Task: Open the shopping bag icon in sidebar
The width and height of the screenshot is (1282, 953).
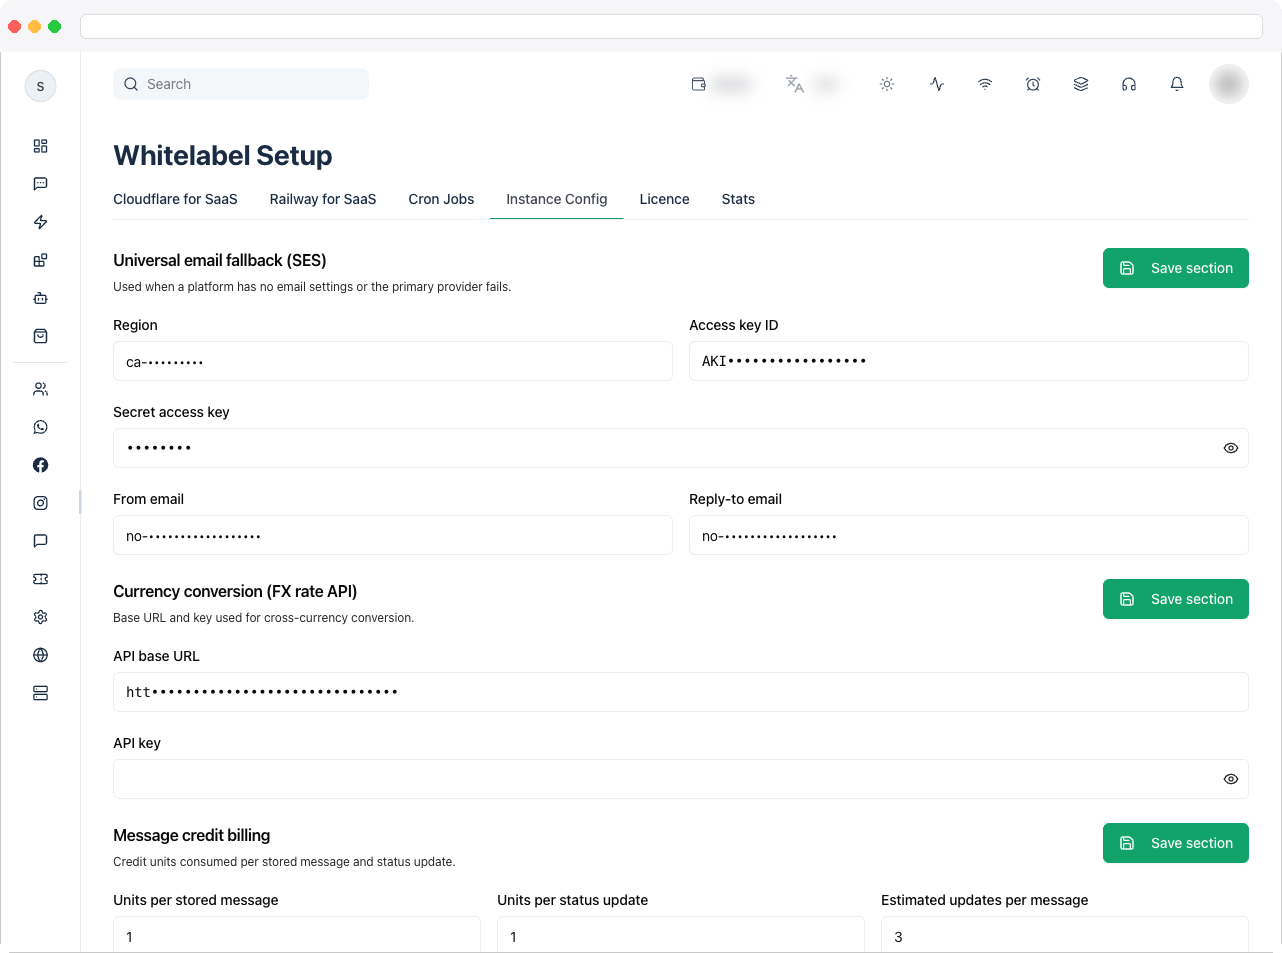Action: 40,336
